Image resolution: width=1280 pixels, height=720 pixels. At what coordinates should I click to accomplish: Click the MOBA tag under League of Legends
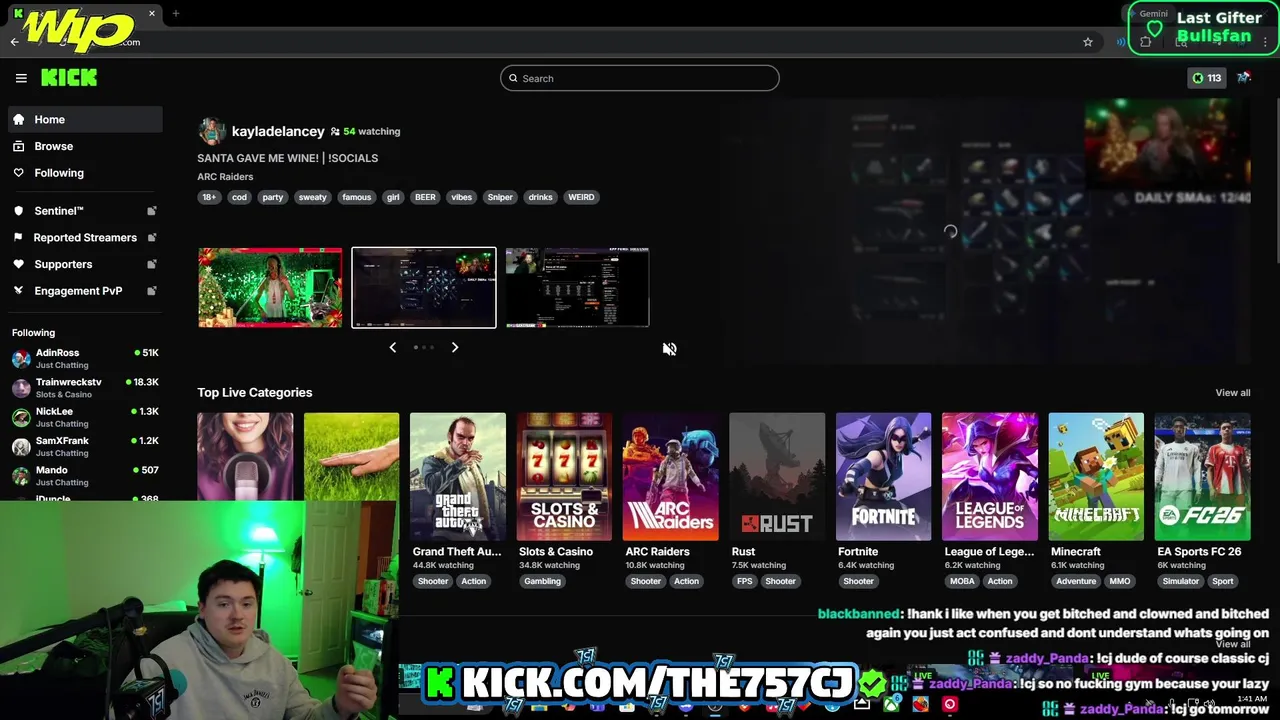(962, 581)
